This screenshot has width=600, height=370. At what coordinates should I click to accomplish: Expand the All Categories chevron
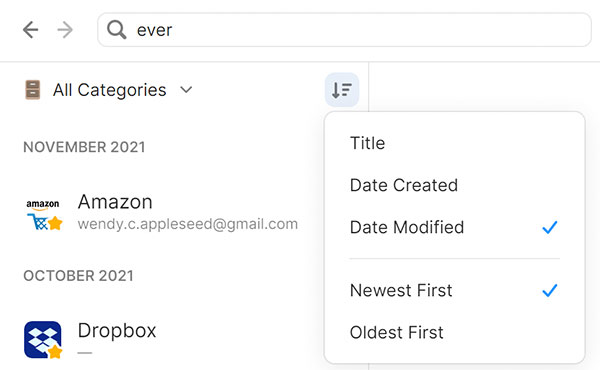[186, 90]
